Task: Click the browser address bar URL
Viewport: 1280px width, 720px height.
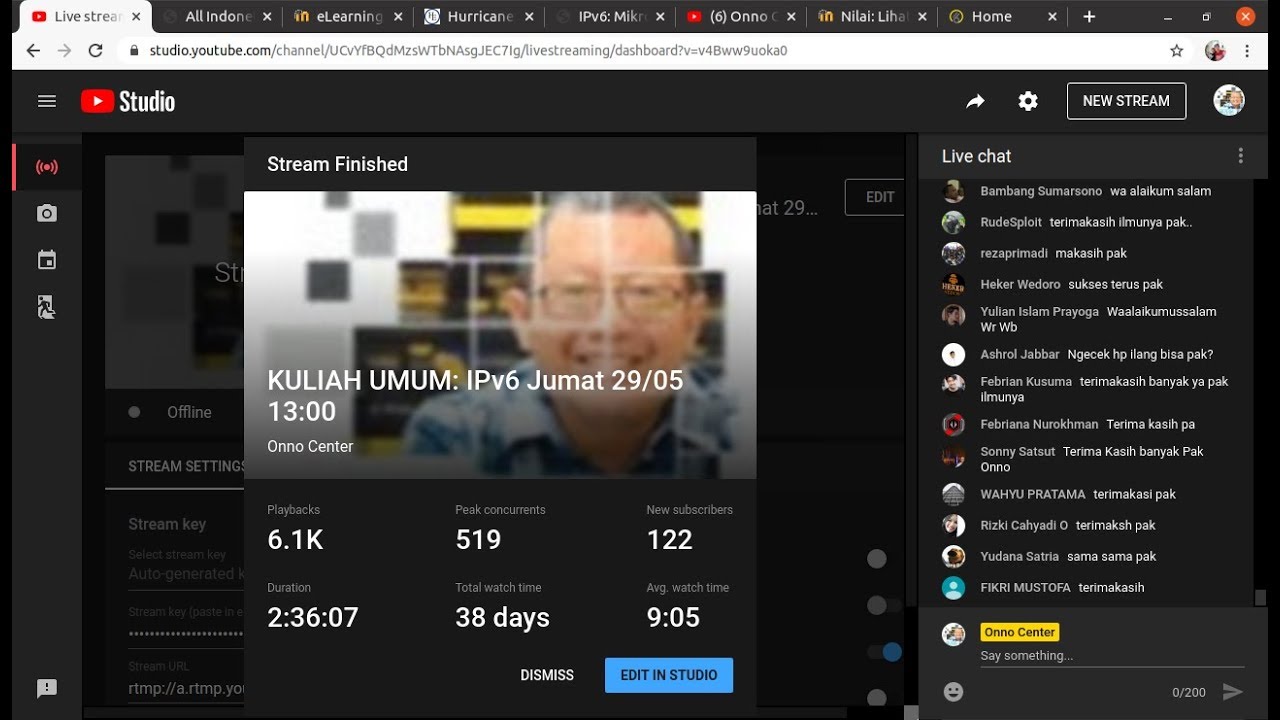Action: point(469,50)
